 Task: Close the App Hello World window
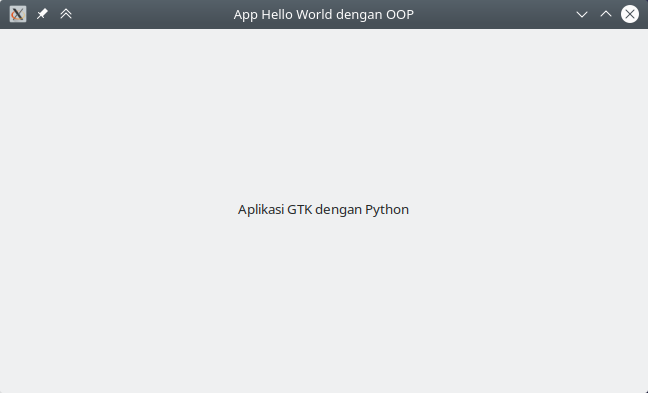630,14
